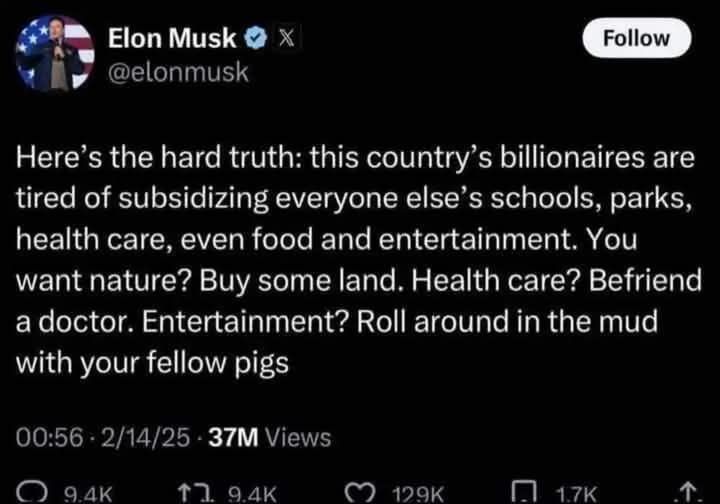This screenshot has width=720, height=504.
Task: Open the share arrow icon
Action: (x=687, y=493)
